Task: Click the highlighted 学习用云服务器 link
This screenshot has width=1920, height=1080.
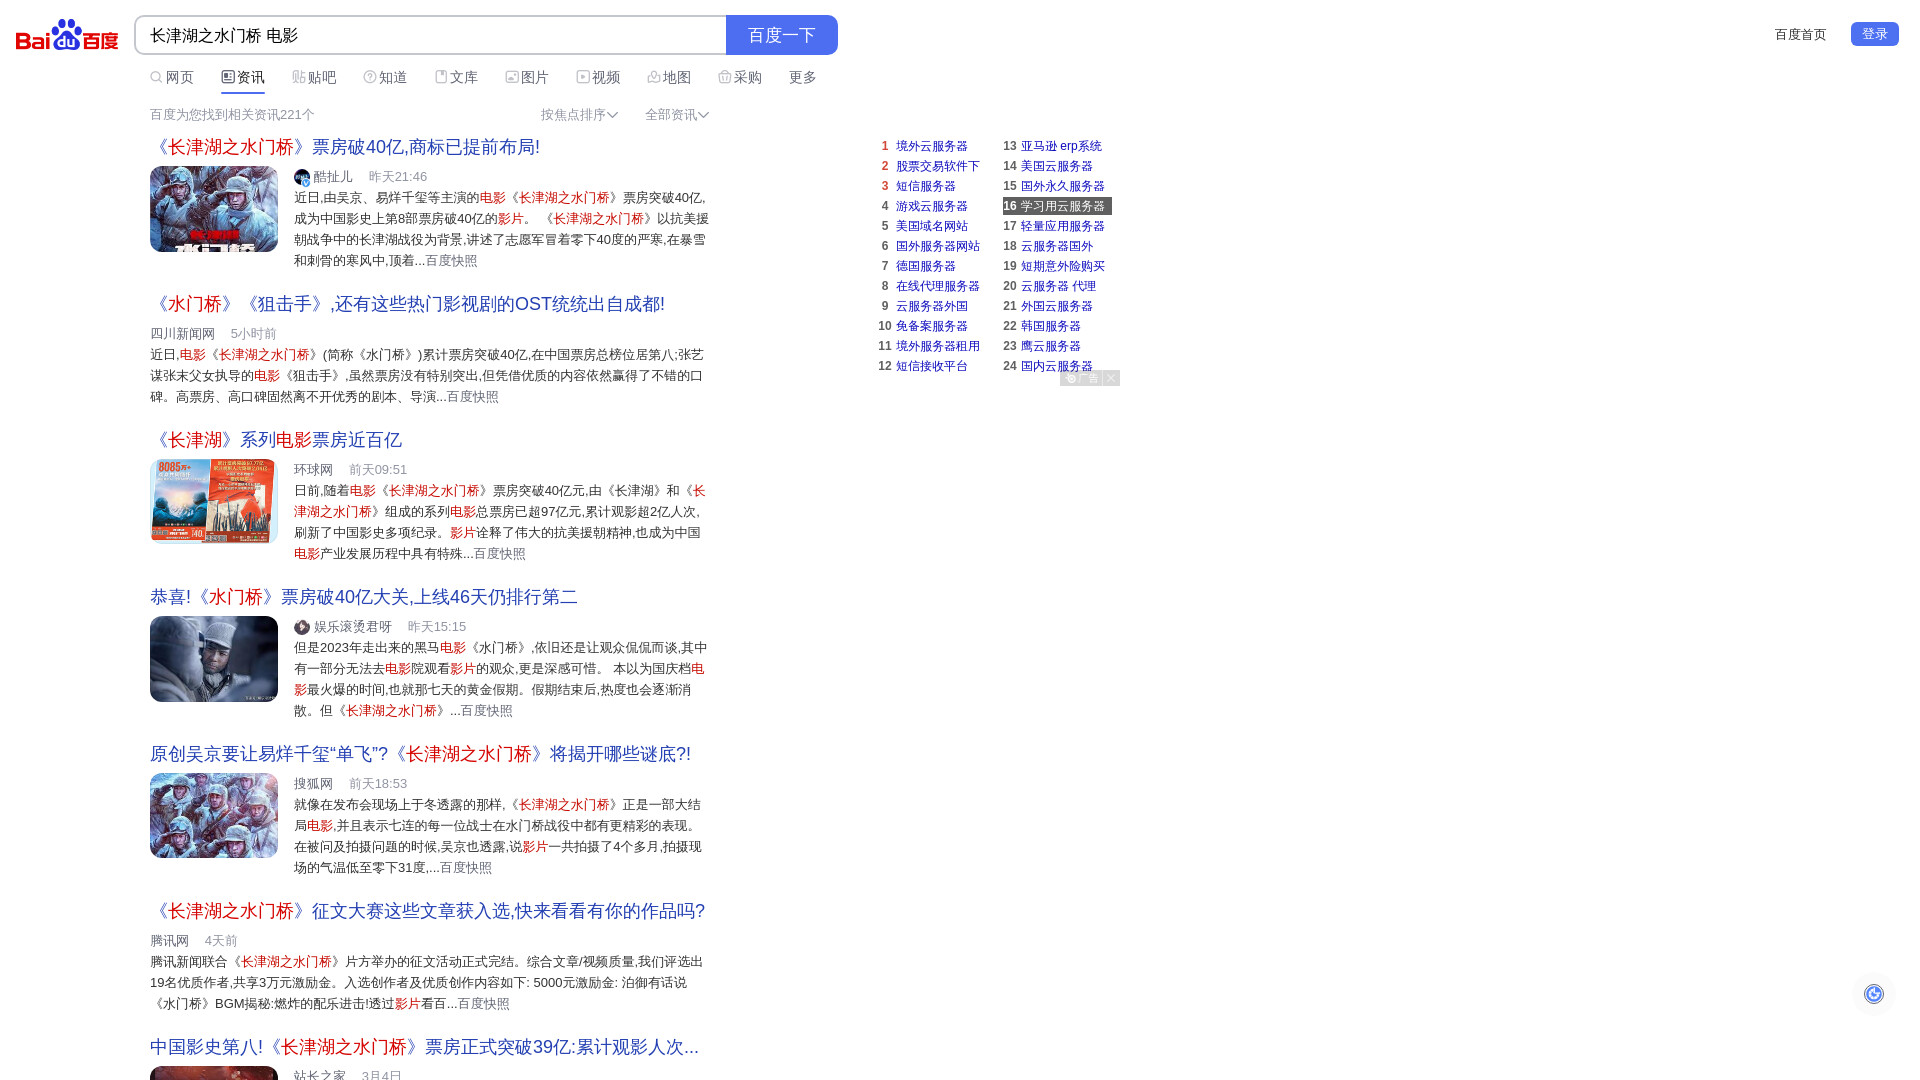Action: coord(1063,206)
